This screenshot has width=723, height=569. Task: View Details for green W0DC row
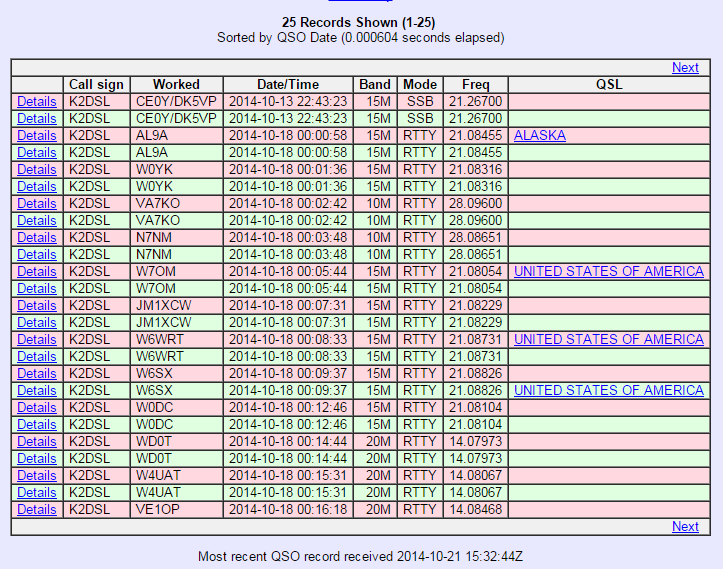coord(37,425)
